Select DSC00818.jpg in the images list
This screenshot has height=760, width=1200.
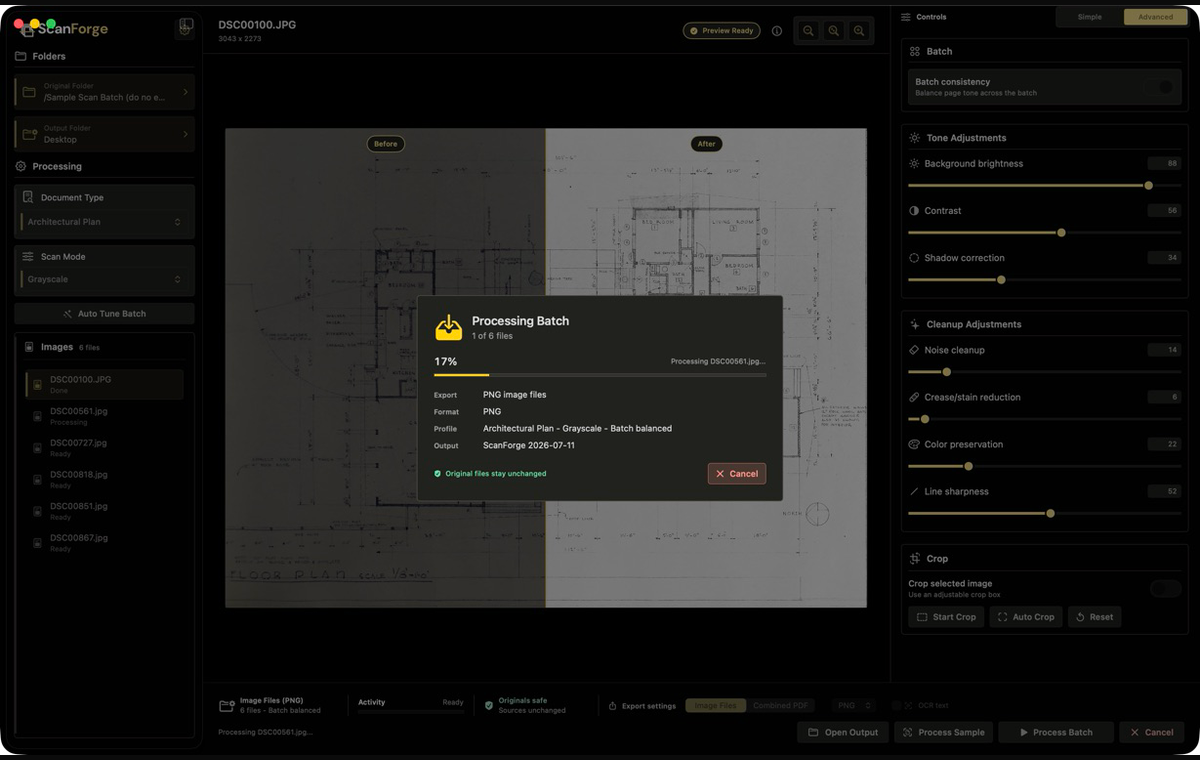(104, 480)
